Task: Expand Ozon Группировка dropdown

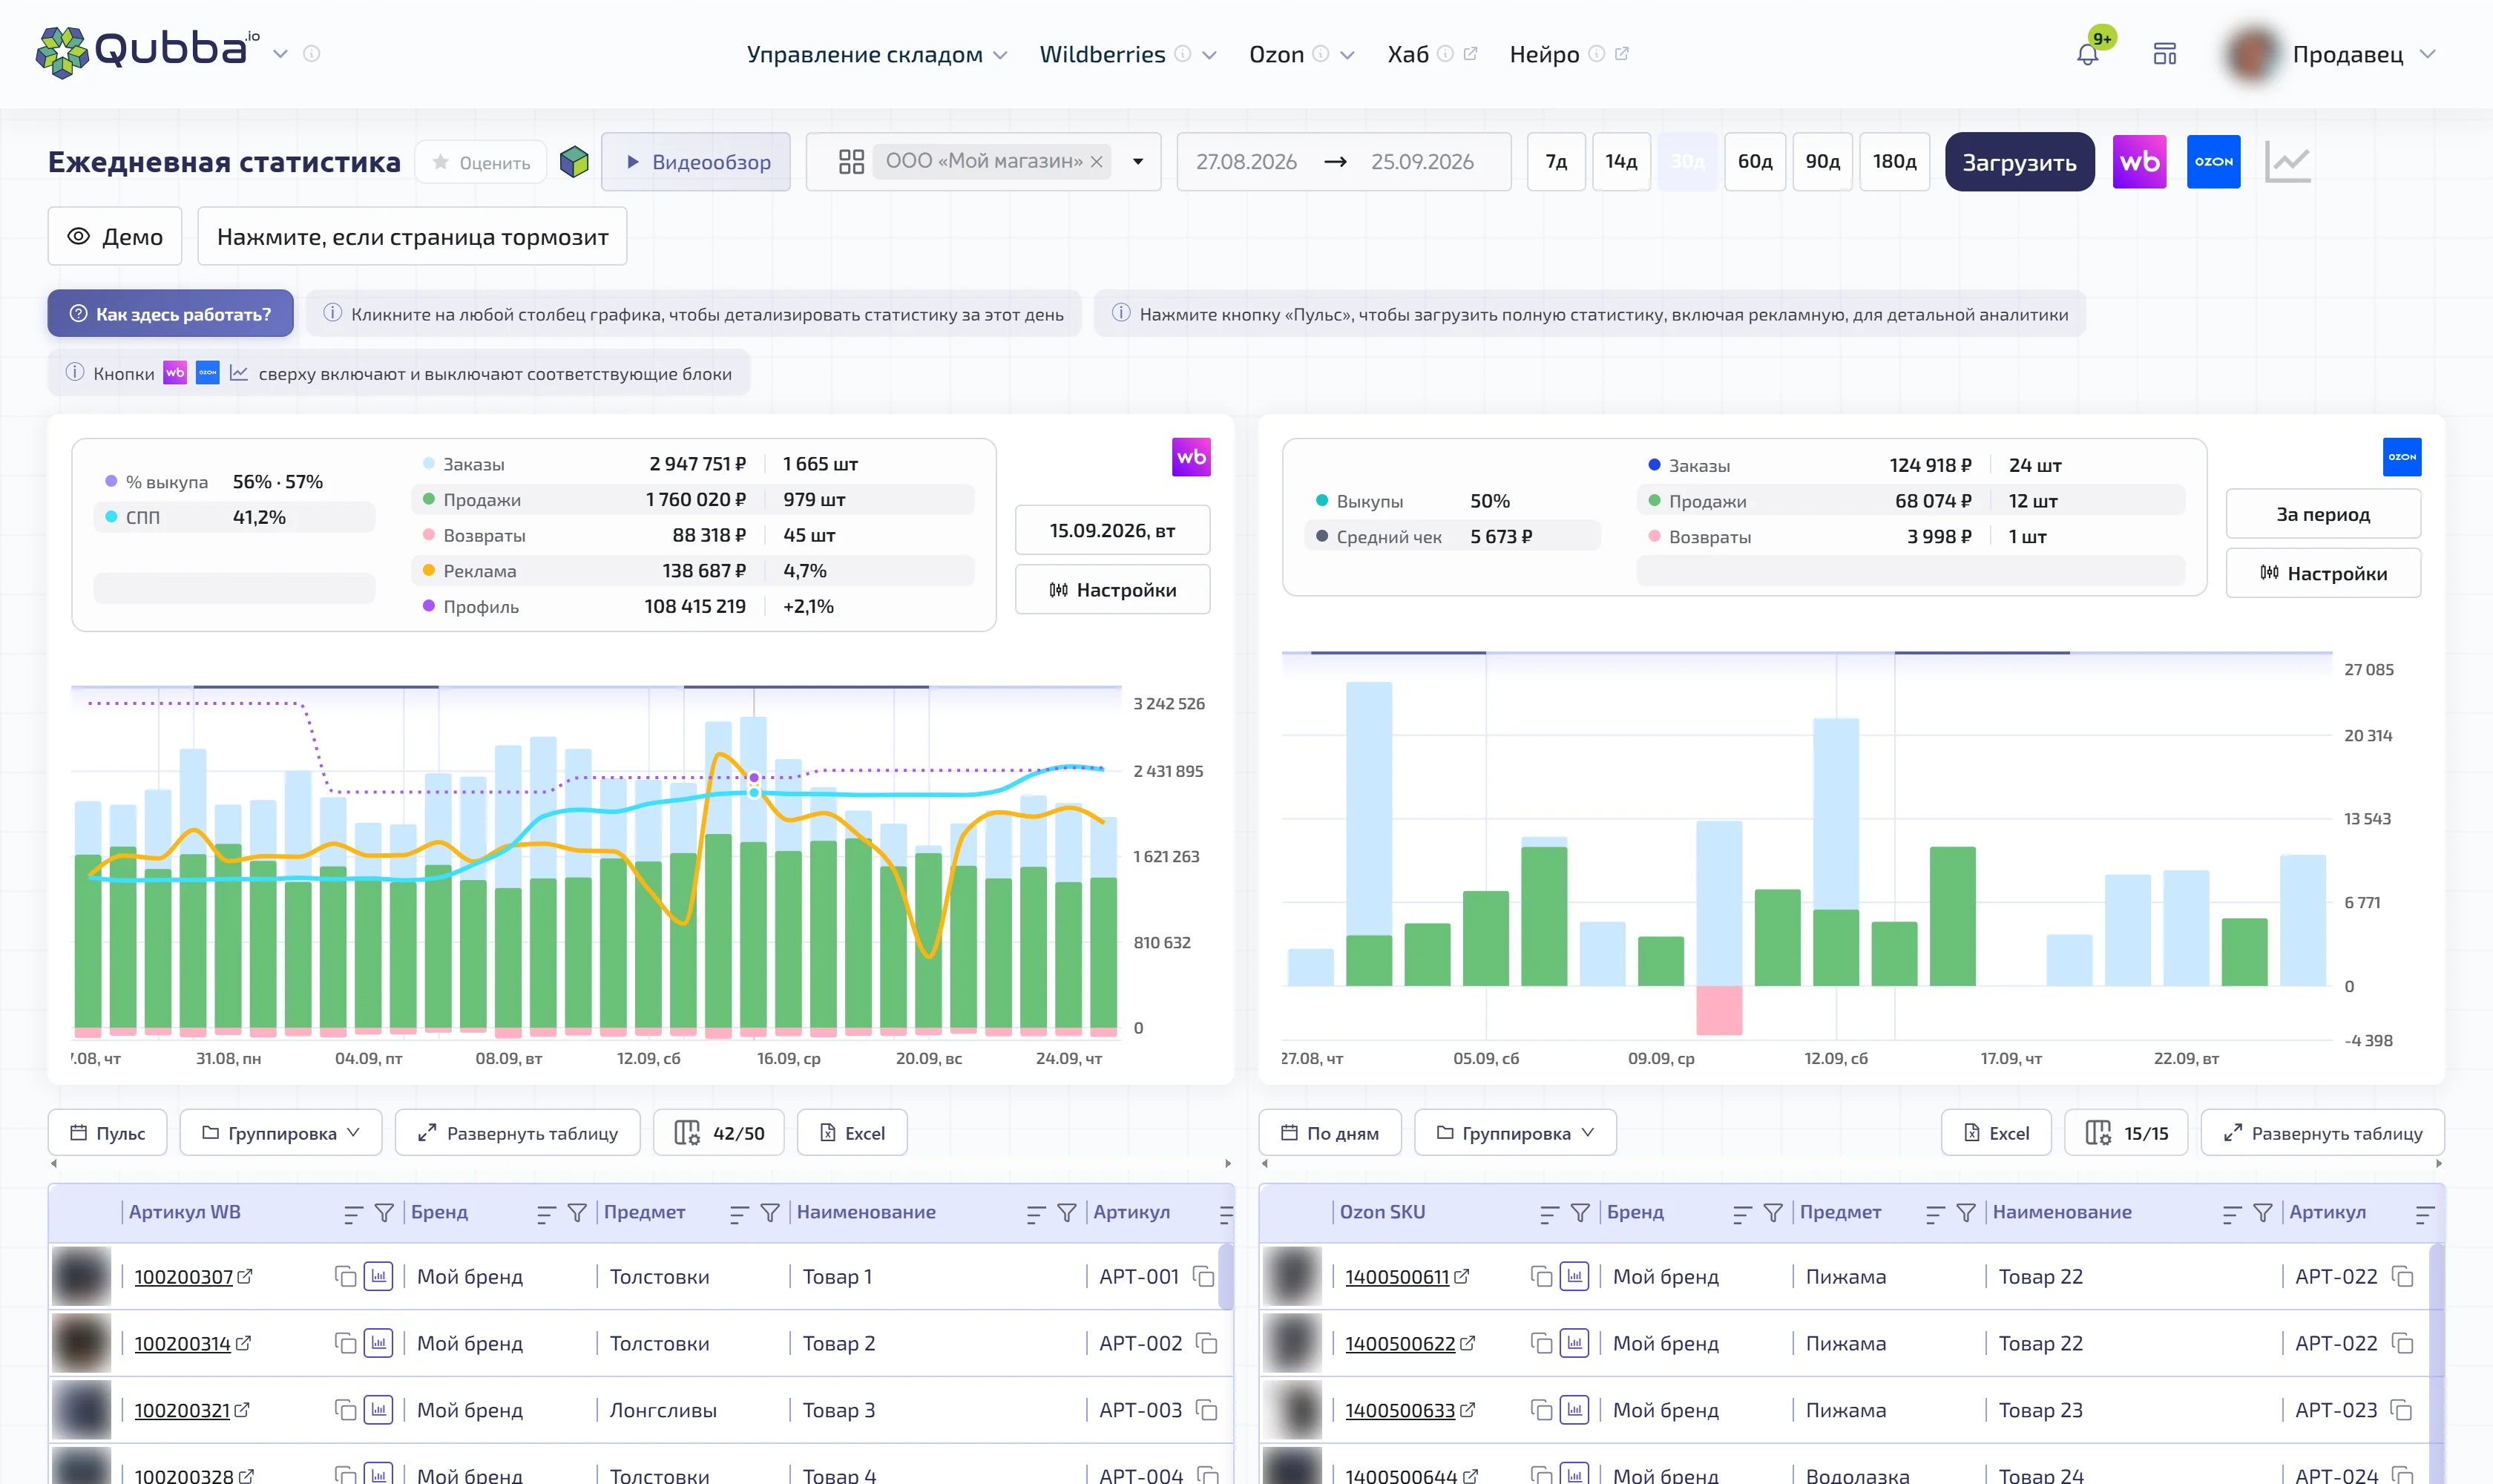Action: tap(1515, 1133)
